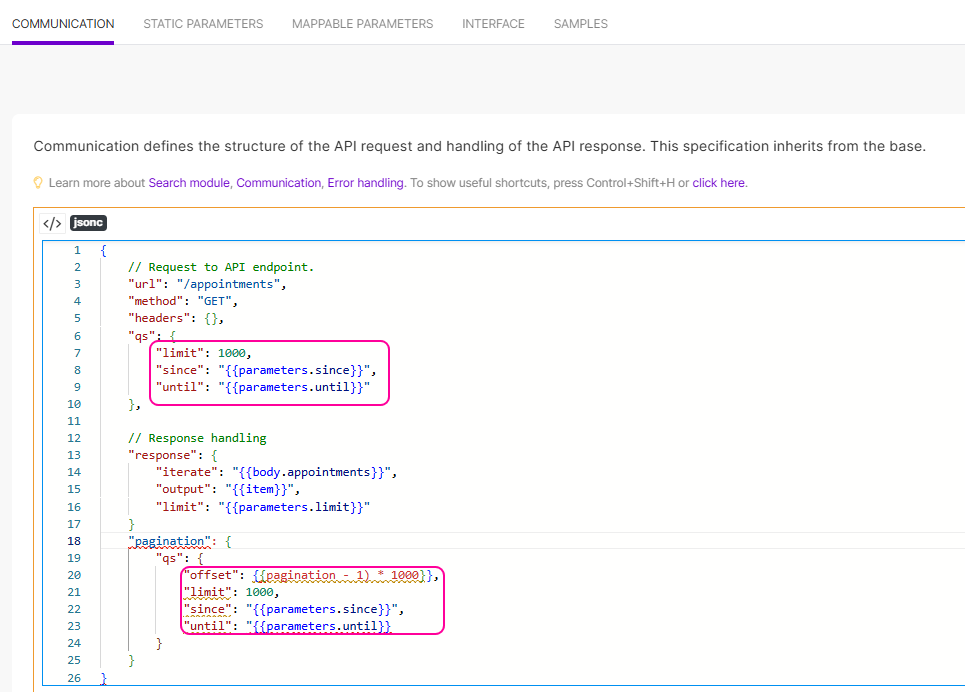Image resolution: width=965 pixels, height=692 pixels.
Task: Click the underlined "pagination" key
Action: [x=170, y=541]
